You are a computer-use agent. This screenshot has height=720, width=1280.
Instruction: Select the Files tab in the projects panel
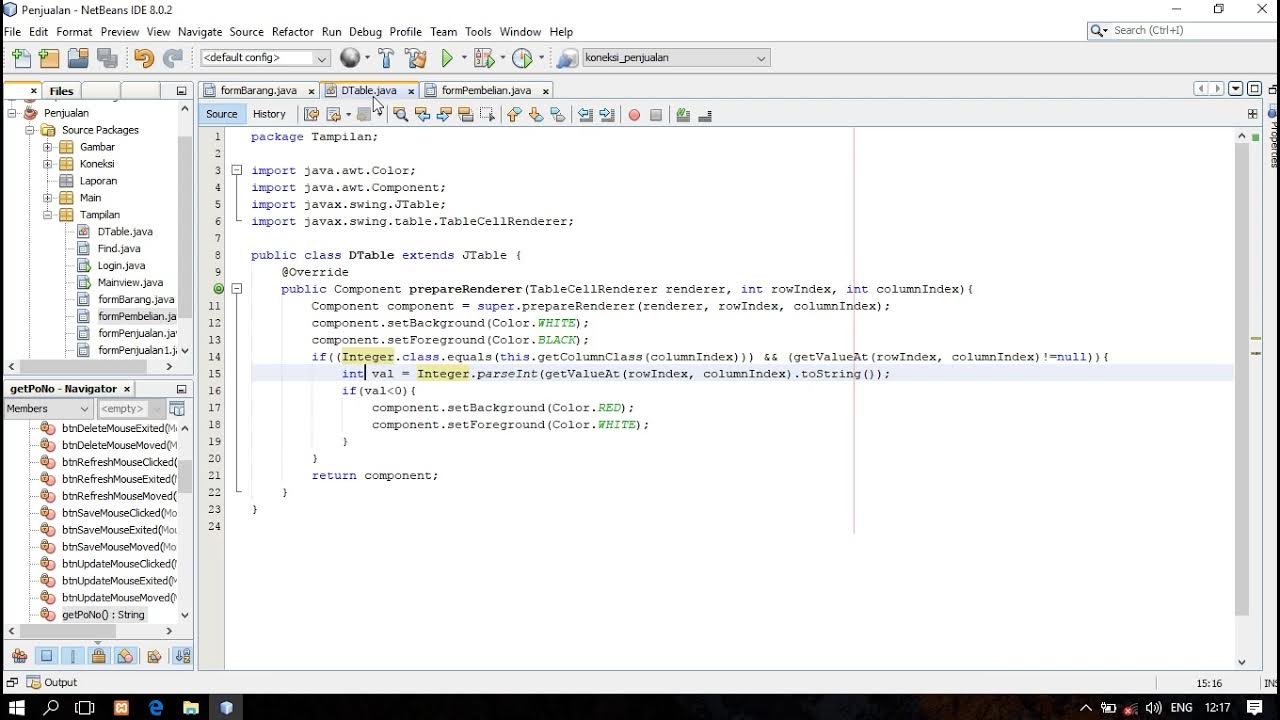(61, 91)
